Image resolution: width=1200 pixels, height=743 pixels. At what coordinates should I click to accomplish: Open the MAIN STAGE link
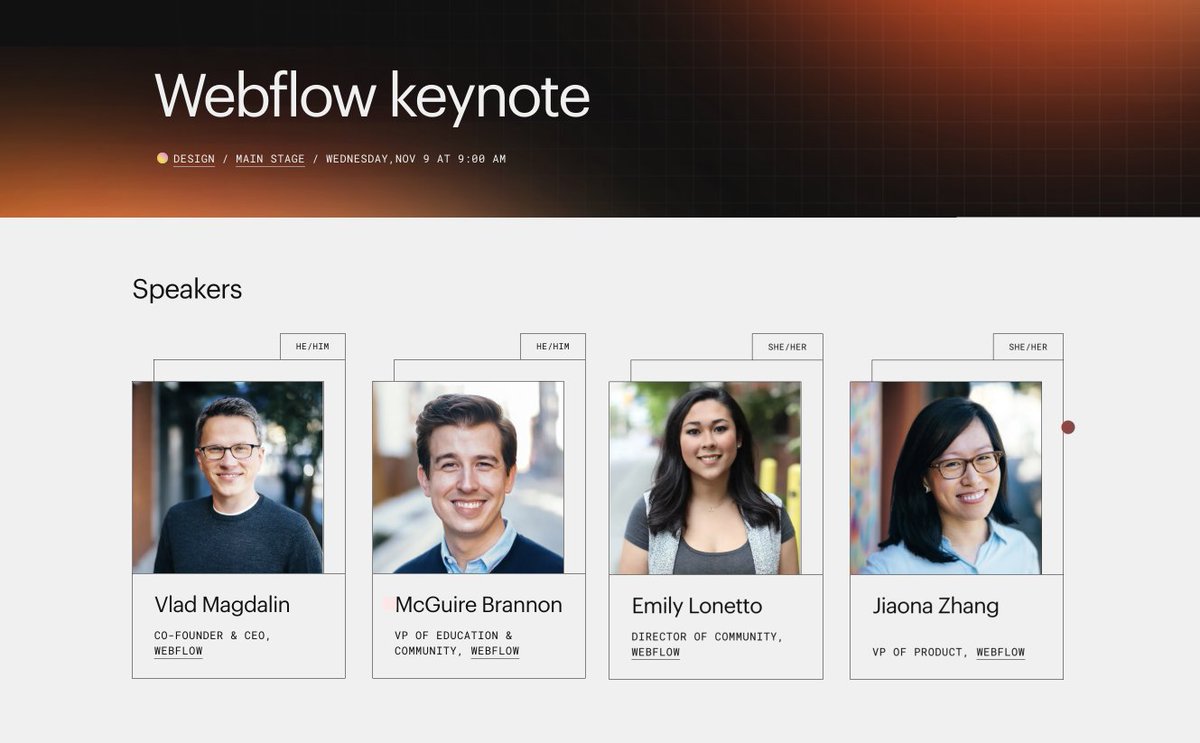[270, 158]
